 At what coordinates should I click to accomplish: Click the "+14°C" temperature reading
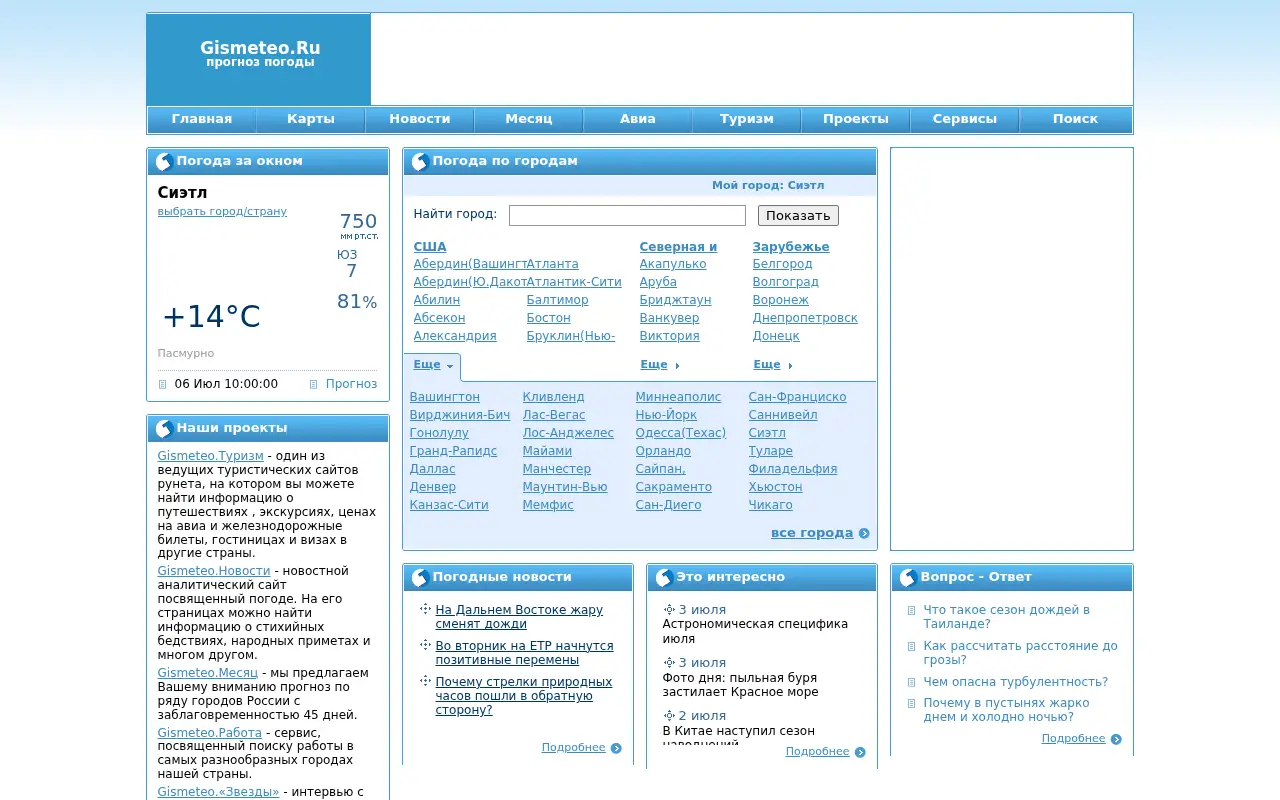click(x=211, y=317)
